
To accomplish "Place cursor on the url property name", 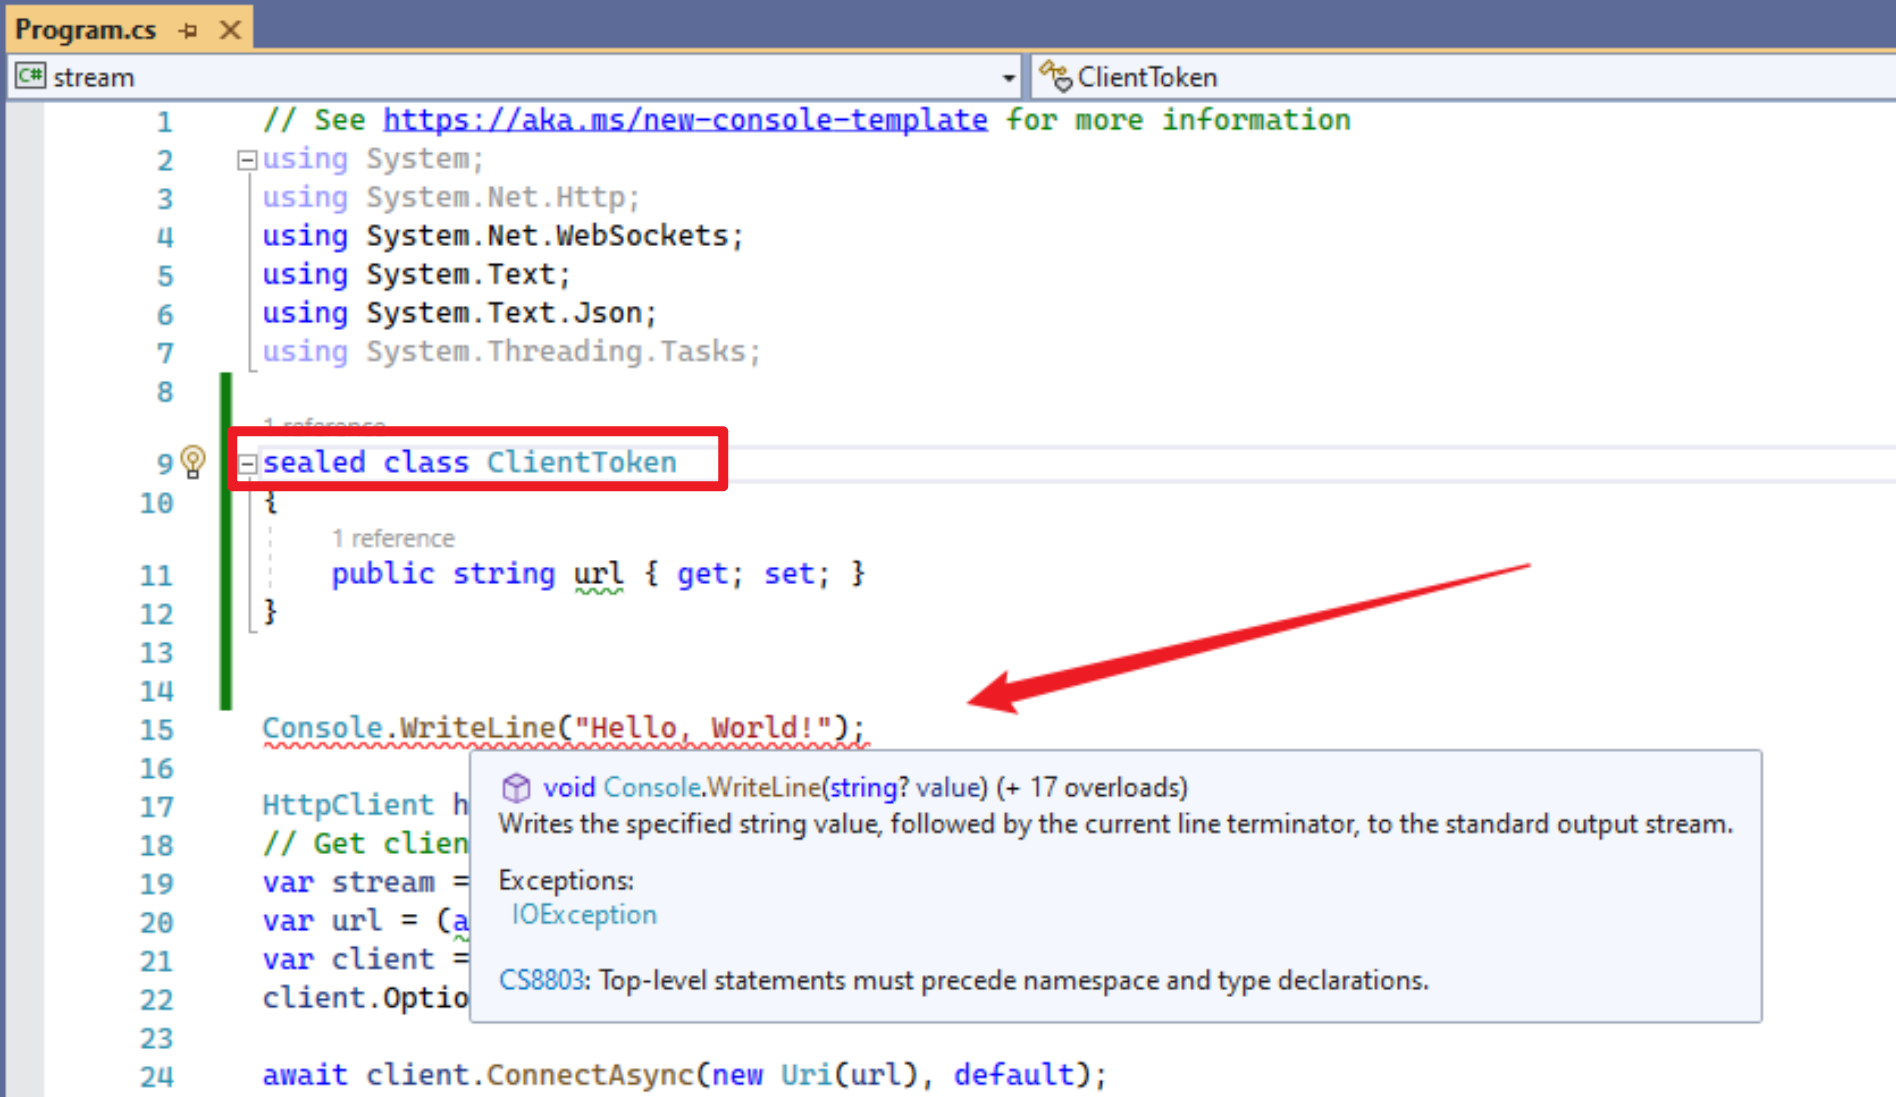I will (x=598, y=574).
